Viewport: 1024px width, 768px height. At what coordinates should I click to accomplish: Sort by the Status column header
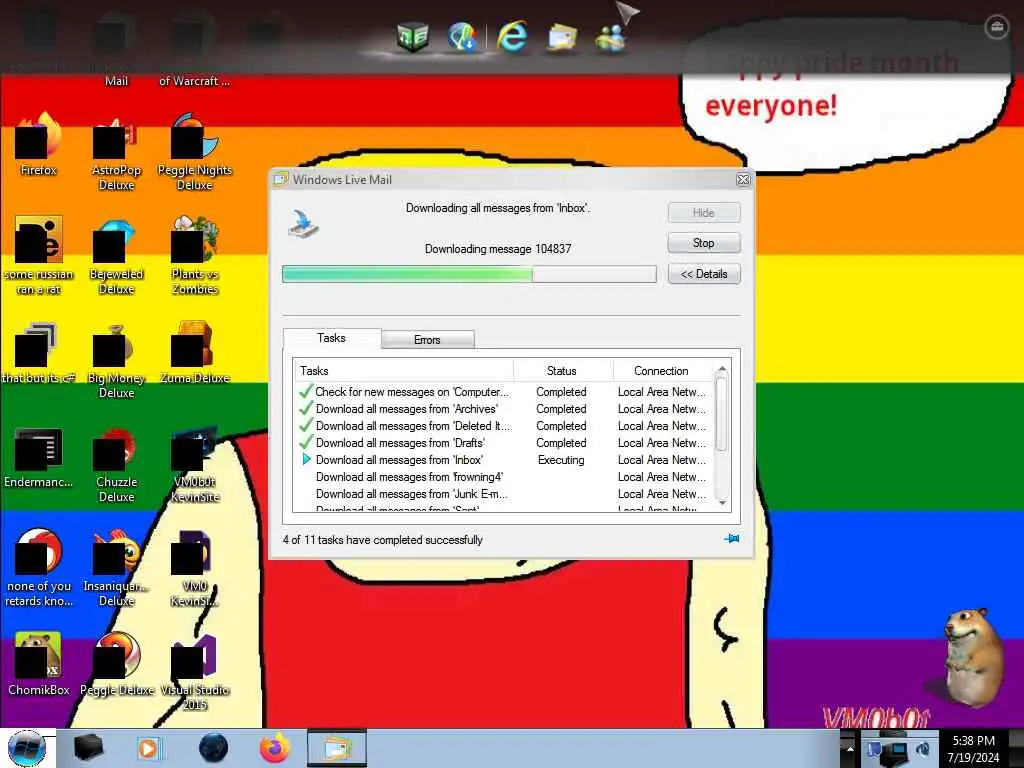(x=562, y=370)
